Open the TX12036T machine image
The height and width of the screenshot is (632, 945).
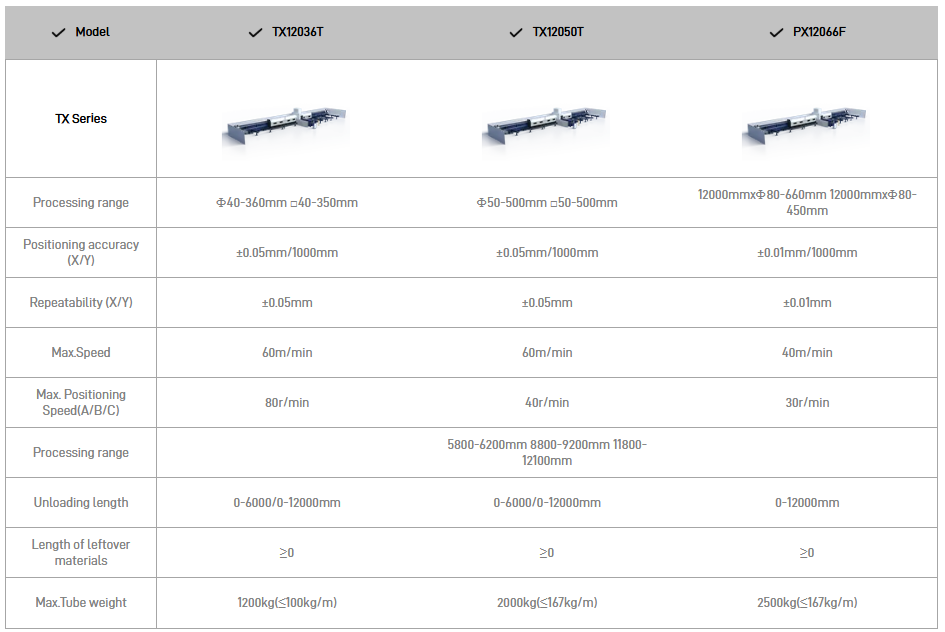(x=287, y=129)
